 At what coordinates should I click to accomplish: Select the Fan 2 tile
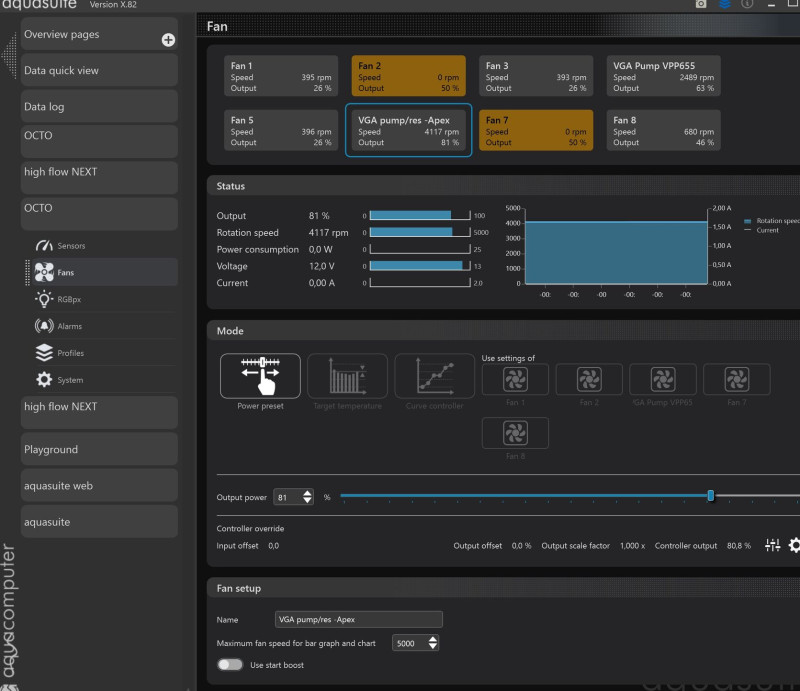408,77
